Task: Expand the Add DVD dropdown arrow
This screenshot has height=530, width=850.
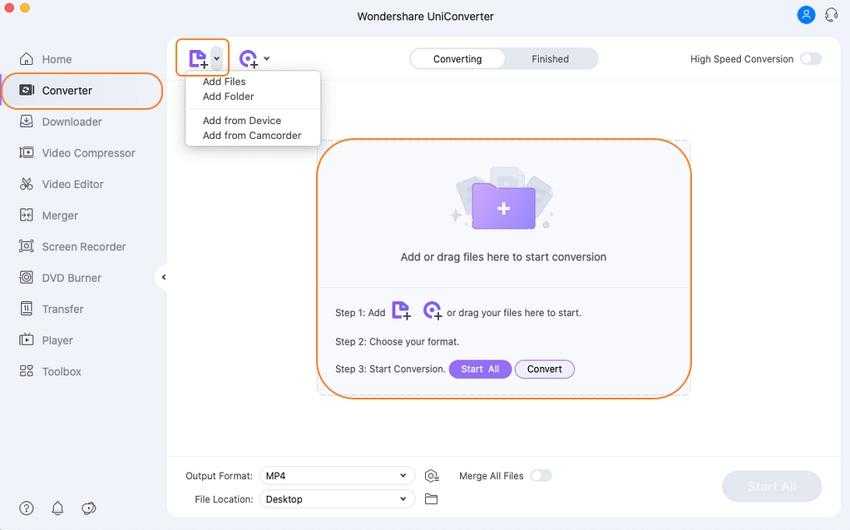Action: [x=266, y=59]
